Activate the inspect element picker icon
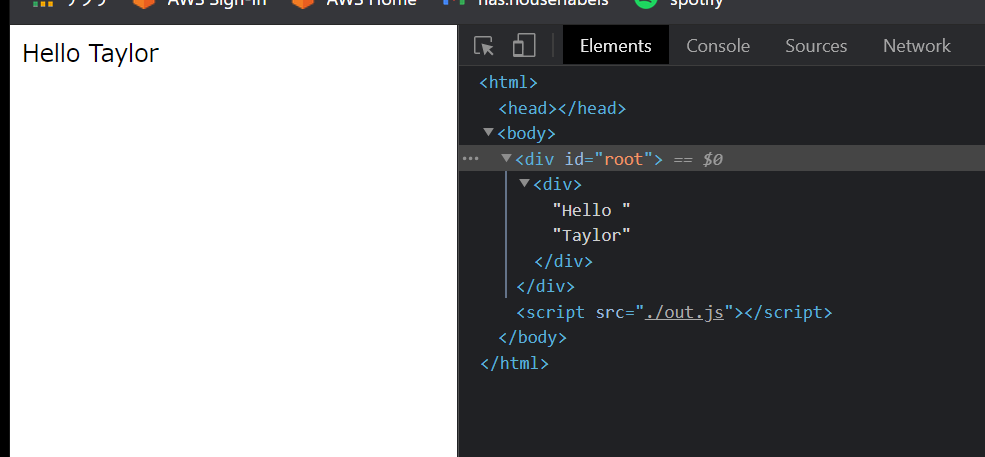 point(484,46)
